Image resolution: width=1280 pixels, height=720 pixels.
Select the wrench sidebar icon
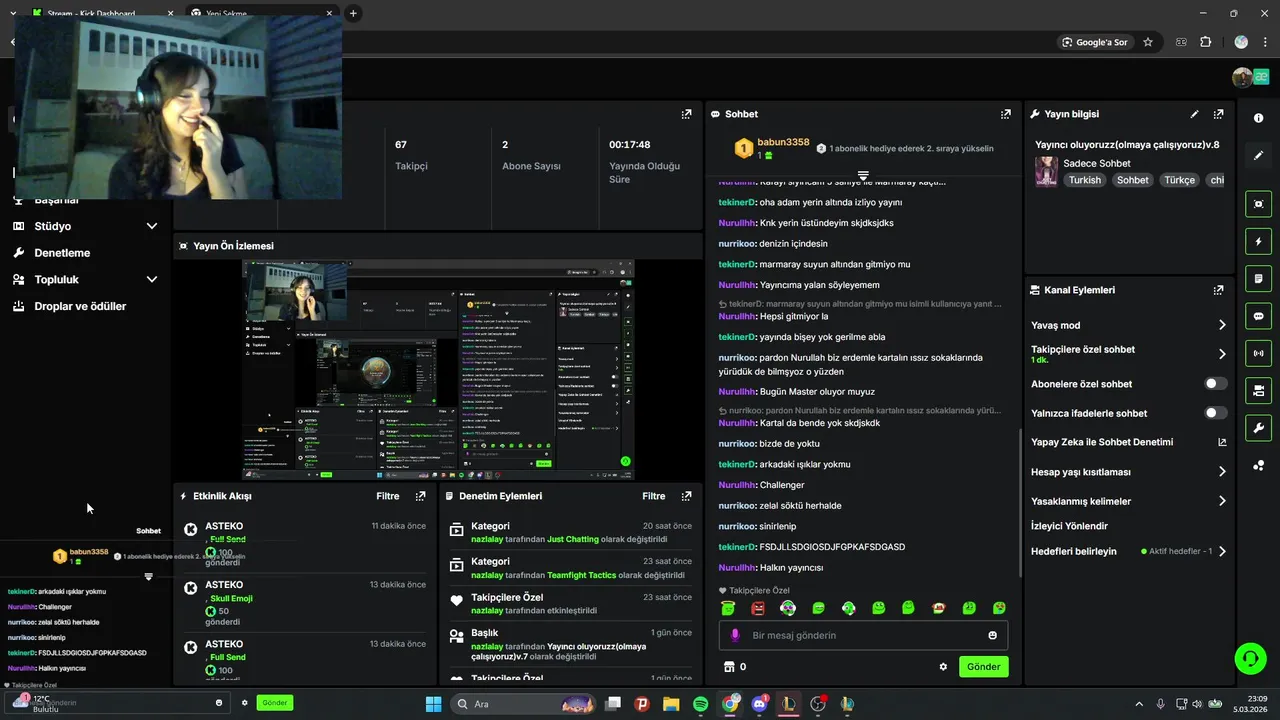pos(1258,428)
